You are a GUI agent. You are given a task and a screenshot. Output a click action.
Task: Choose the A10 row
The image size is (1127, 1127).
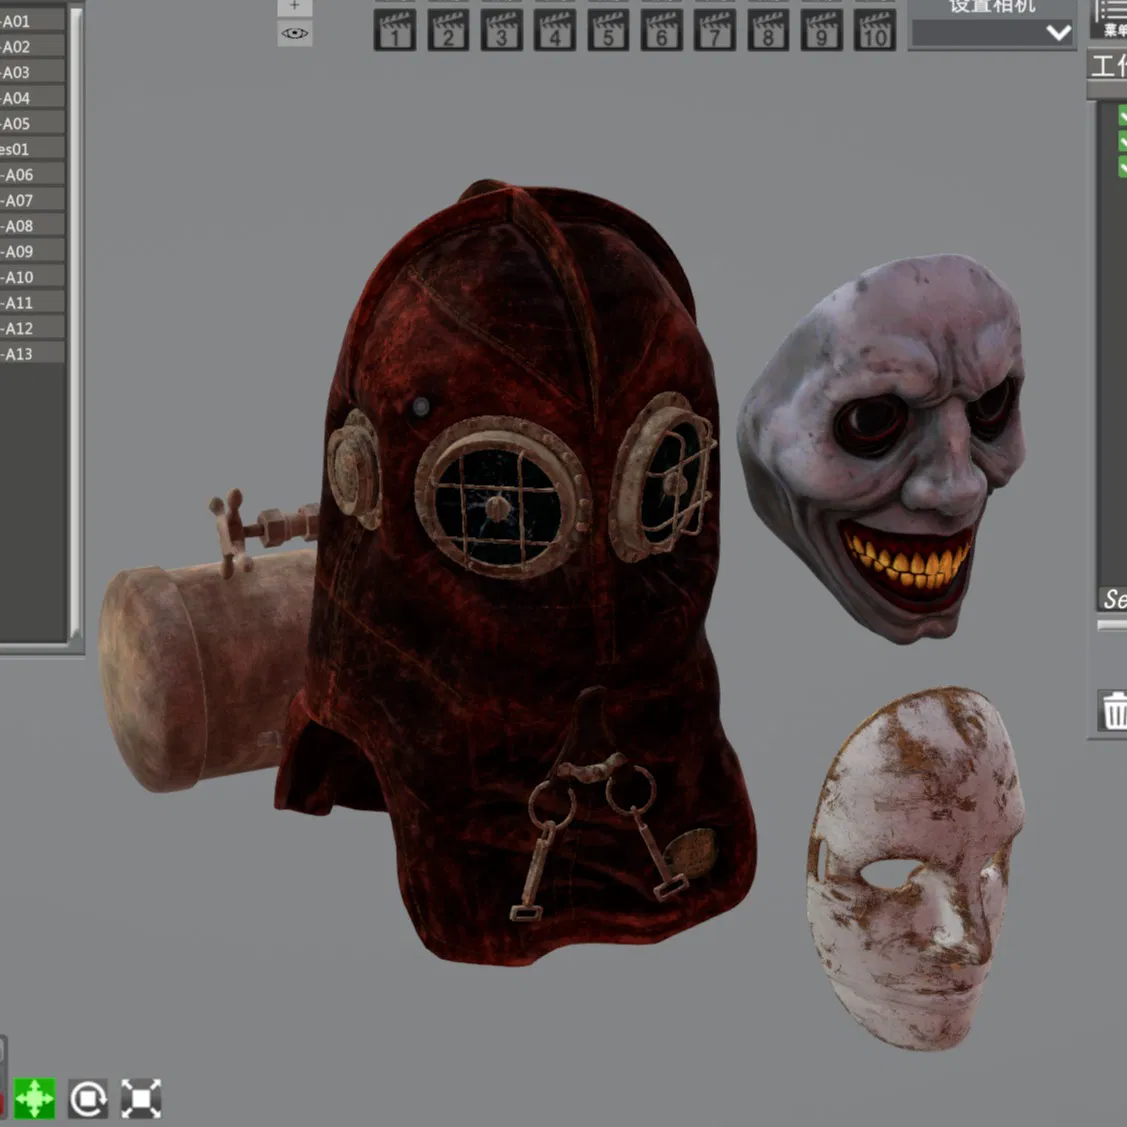32,277
